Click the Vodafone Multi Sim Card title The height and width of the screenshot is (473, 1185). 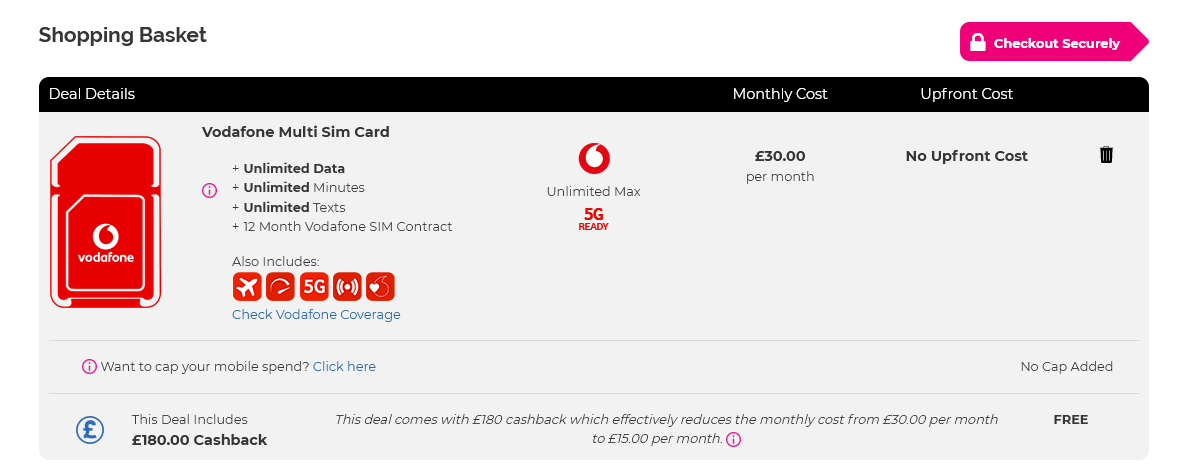tap(295, 131)
